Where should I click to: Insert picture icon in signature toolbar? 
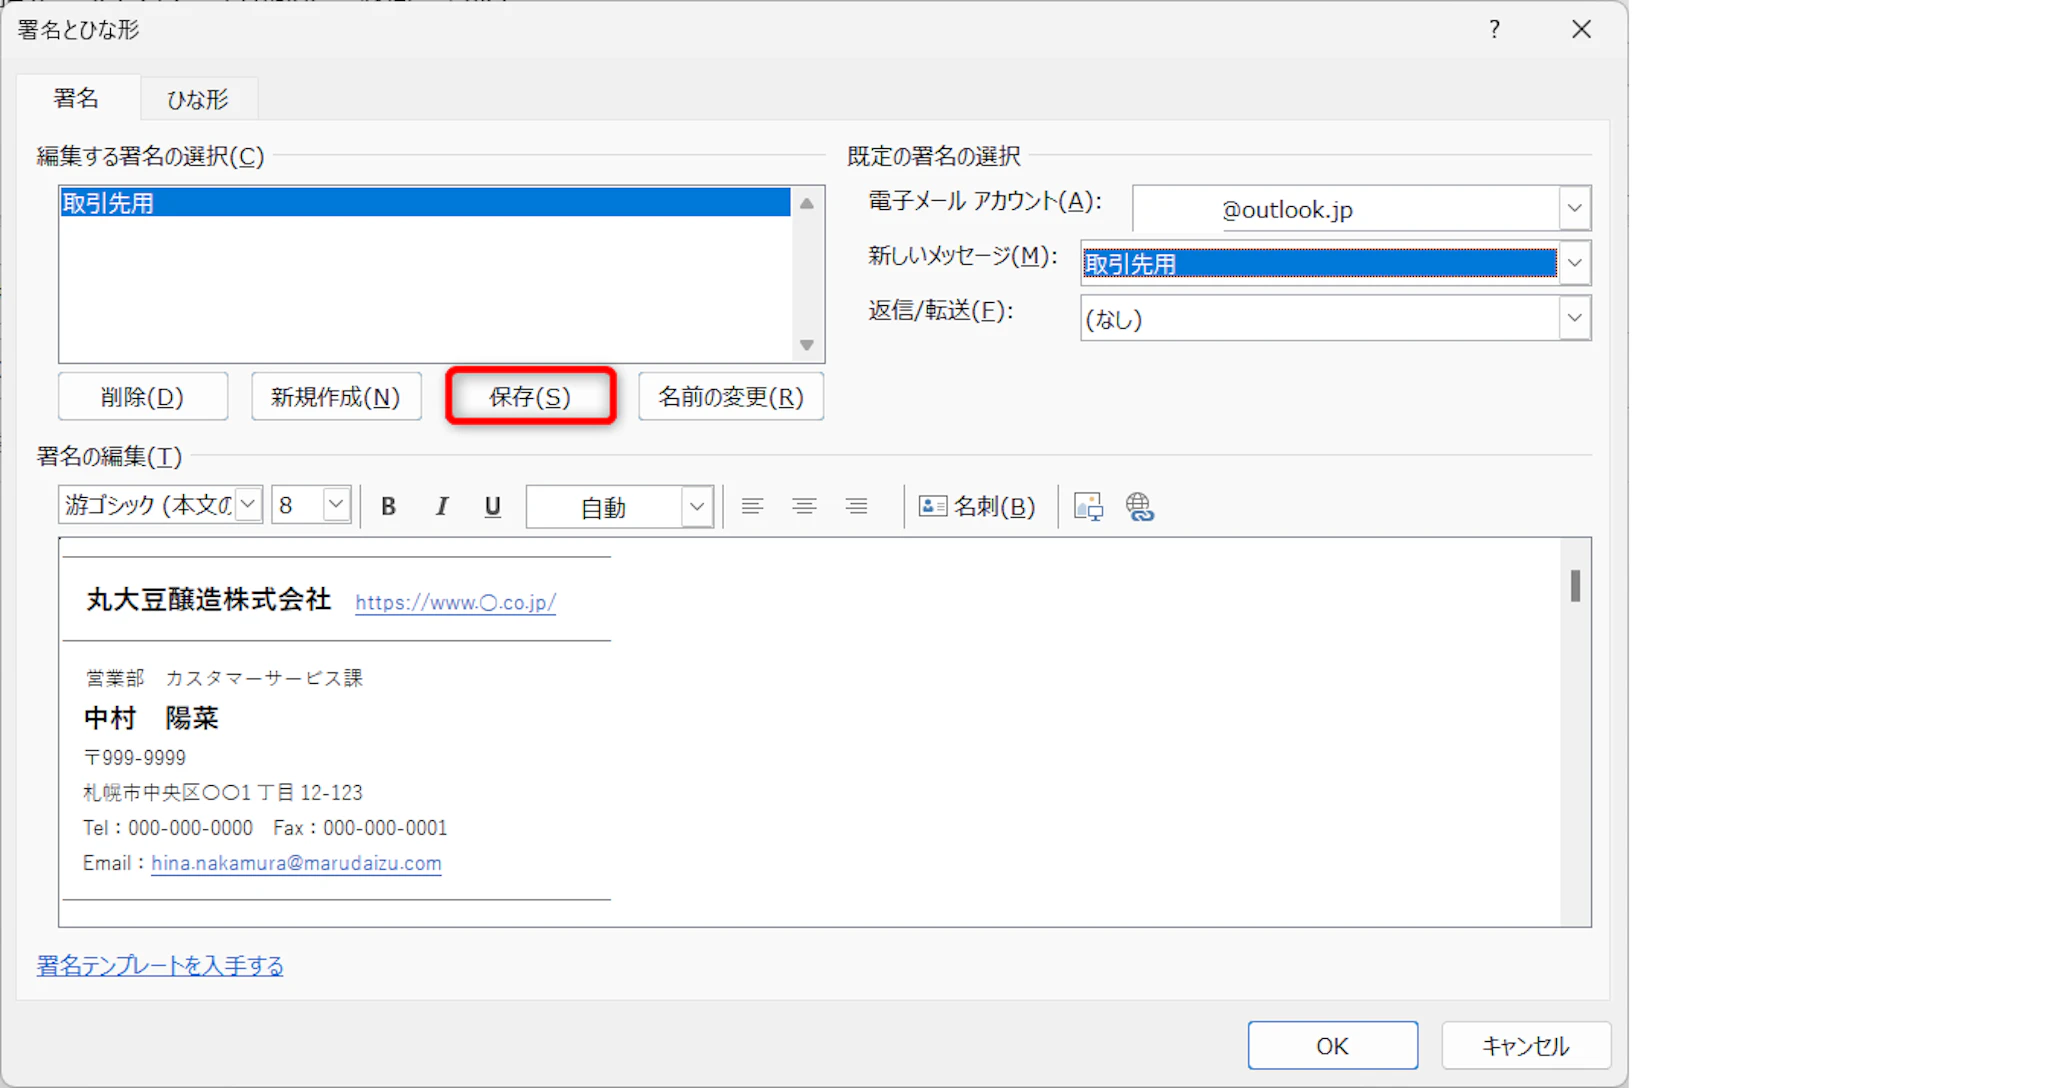(1088, 507)
